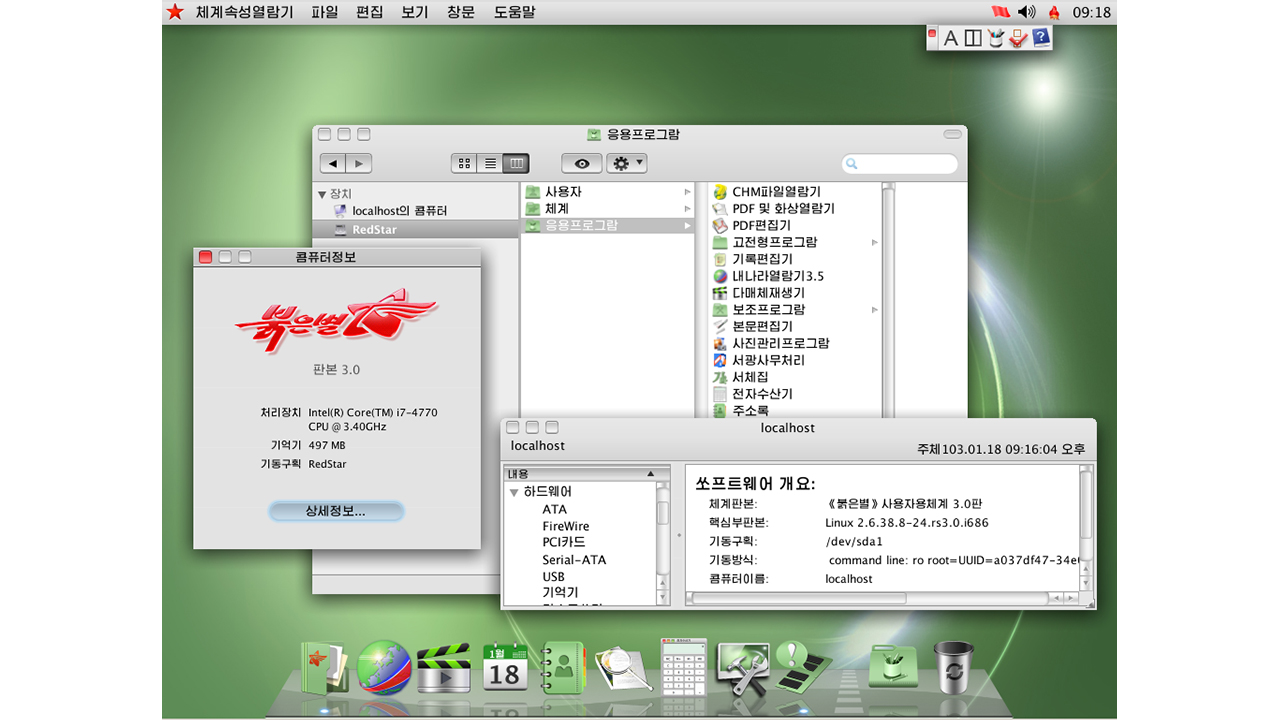Switch file browser to list view
This screenshot has width=1280, height=720.
pyautogui.click(x=490, y=163)
